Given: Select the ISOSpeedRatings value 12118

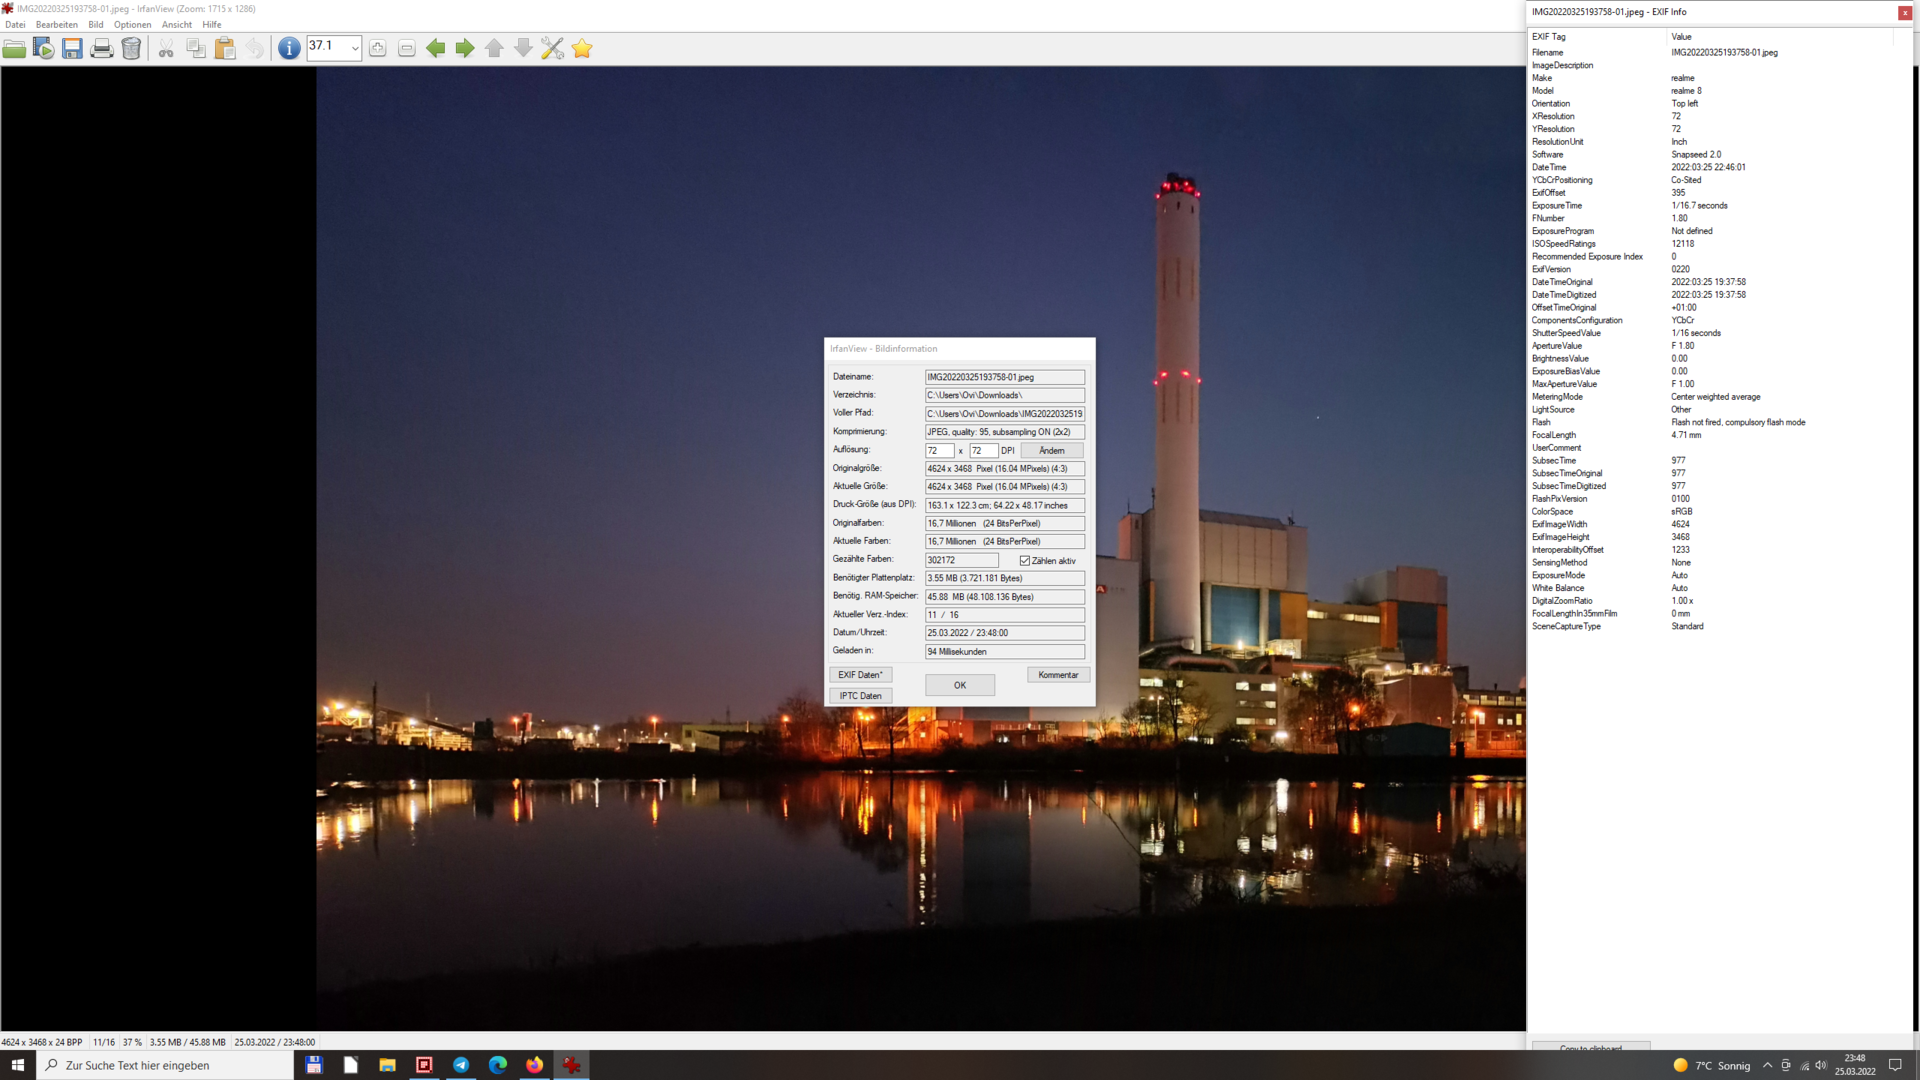Looking at the screenshot, I should [1683, 244].
